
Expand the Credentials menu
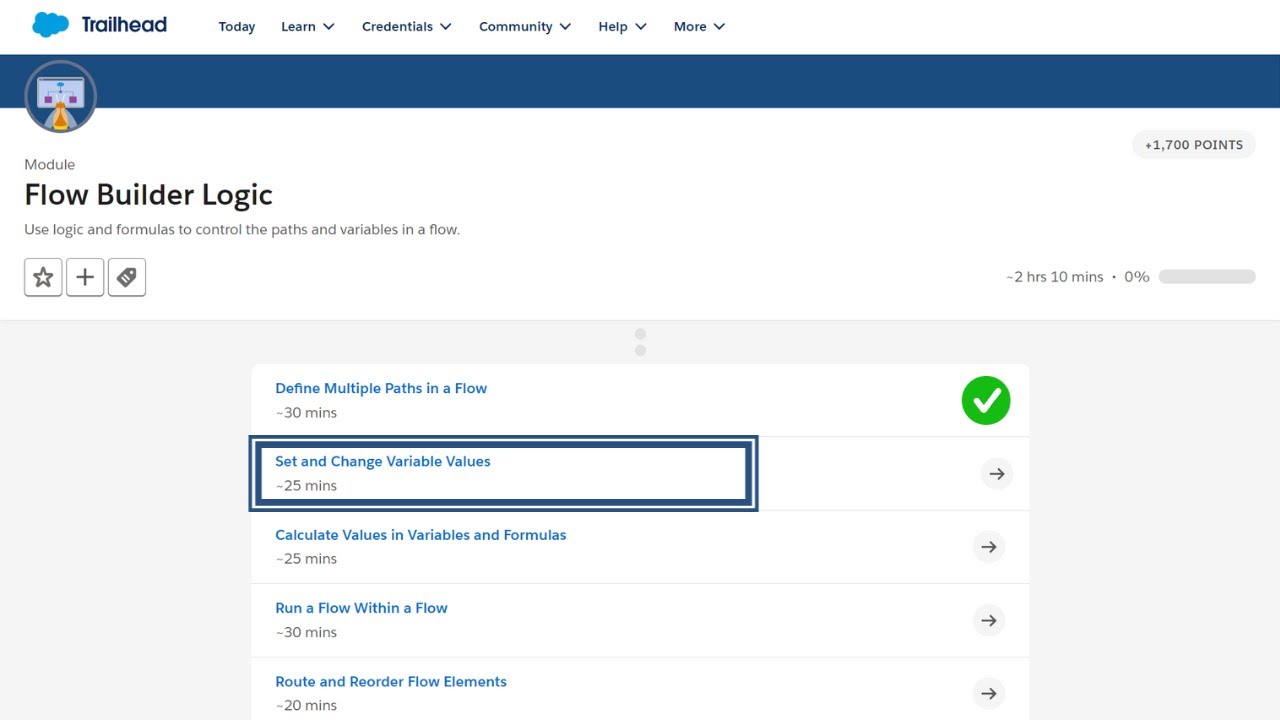[x=407, y=27]
